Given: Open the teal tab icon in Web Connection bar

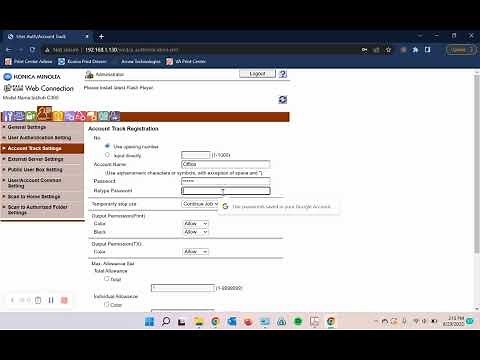Looking at the screenshot, I should tap(103, 116).
